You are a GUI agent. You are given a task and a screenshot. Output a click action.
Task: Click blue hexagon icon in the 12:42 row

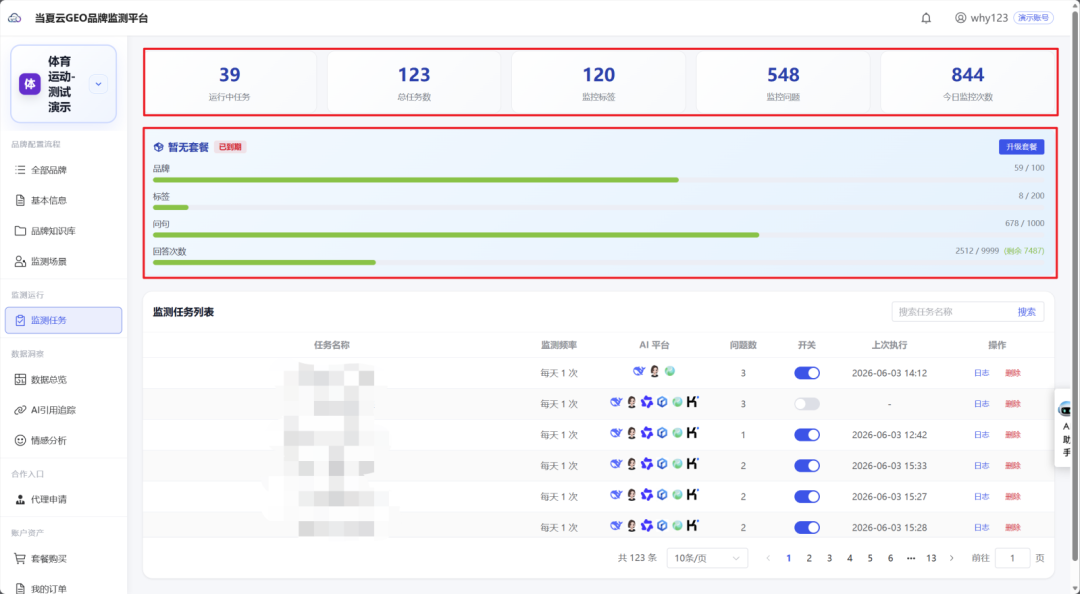[662, 433]
